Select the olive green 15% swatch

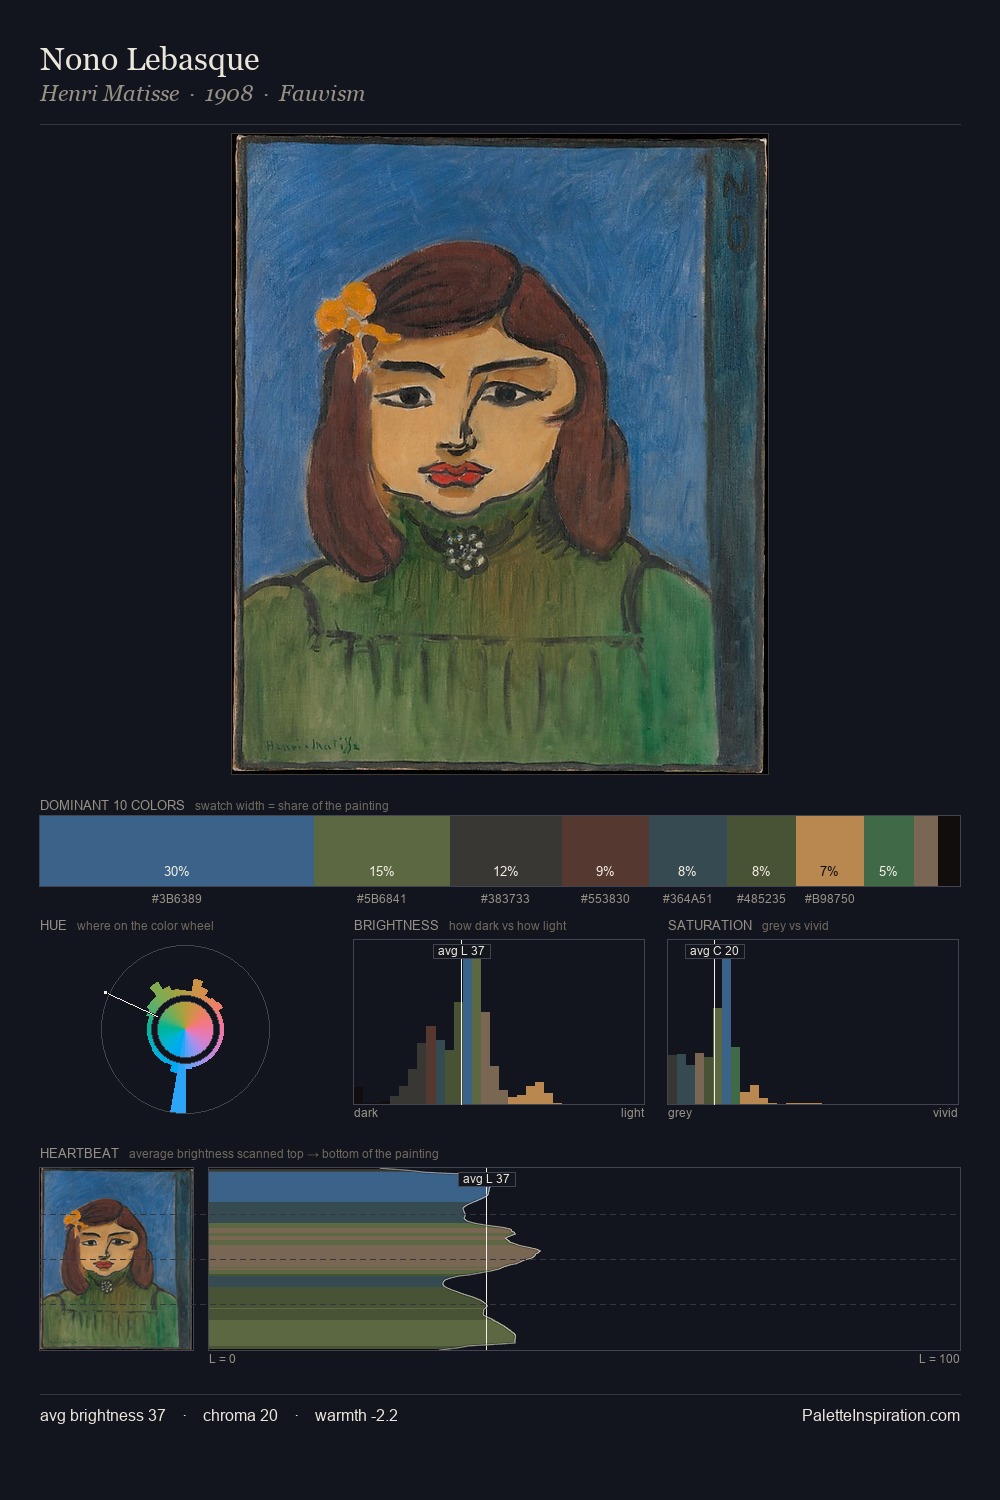point(382,851)
